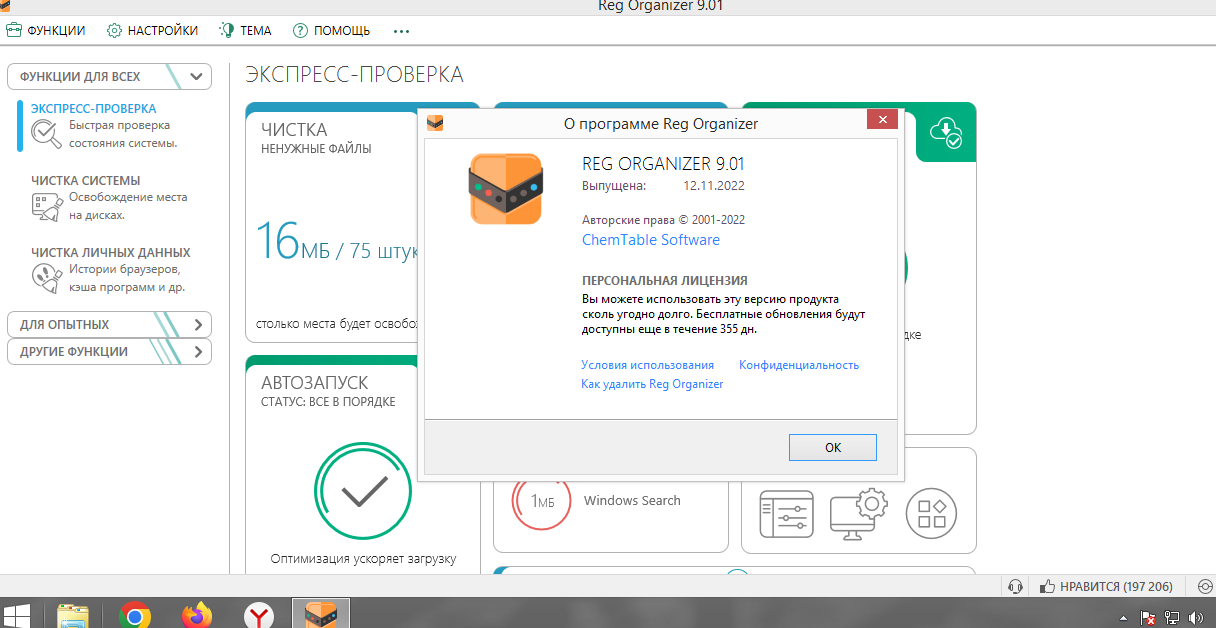Launch Google Chrome from the taskbar
Screen dimensions: 1216x628
(x=134, y=614)
